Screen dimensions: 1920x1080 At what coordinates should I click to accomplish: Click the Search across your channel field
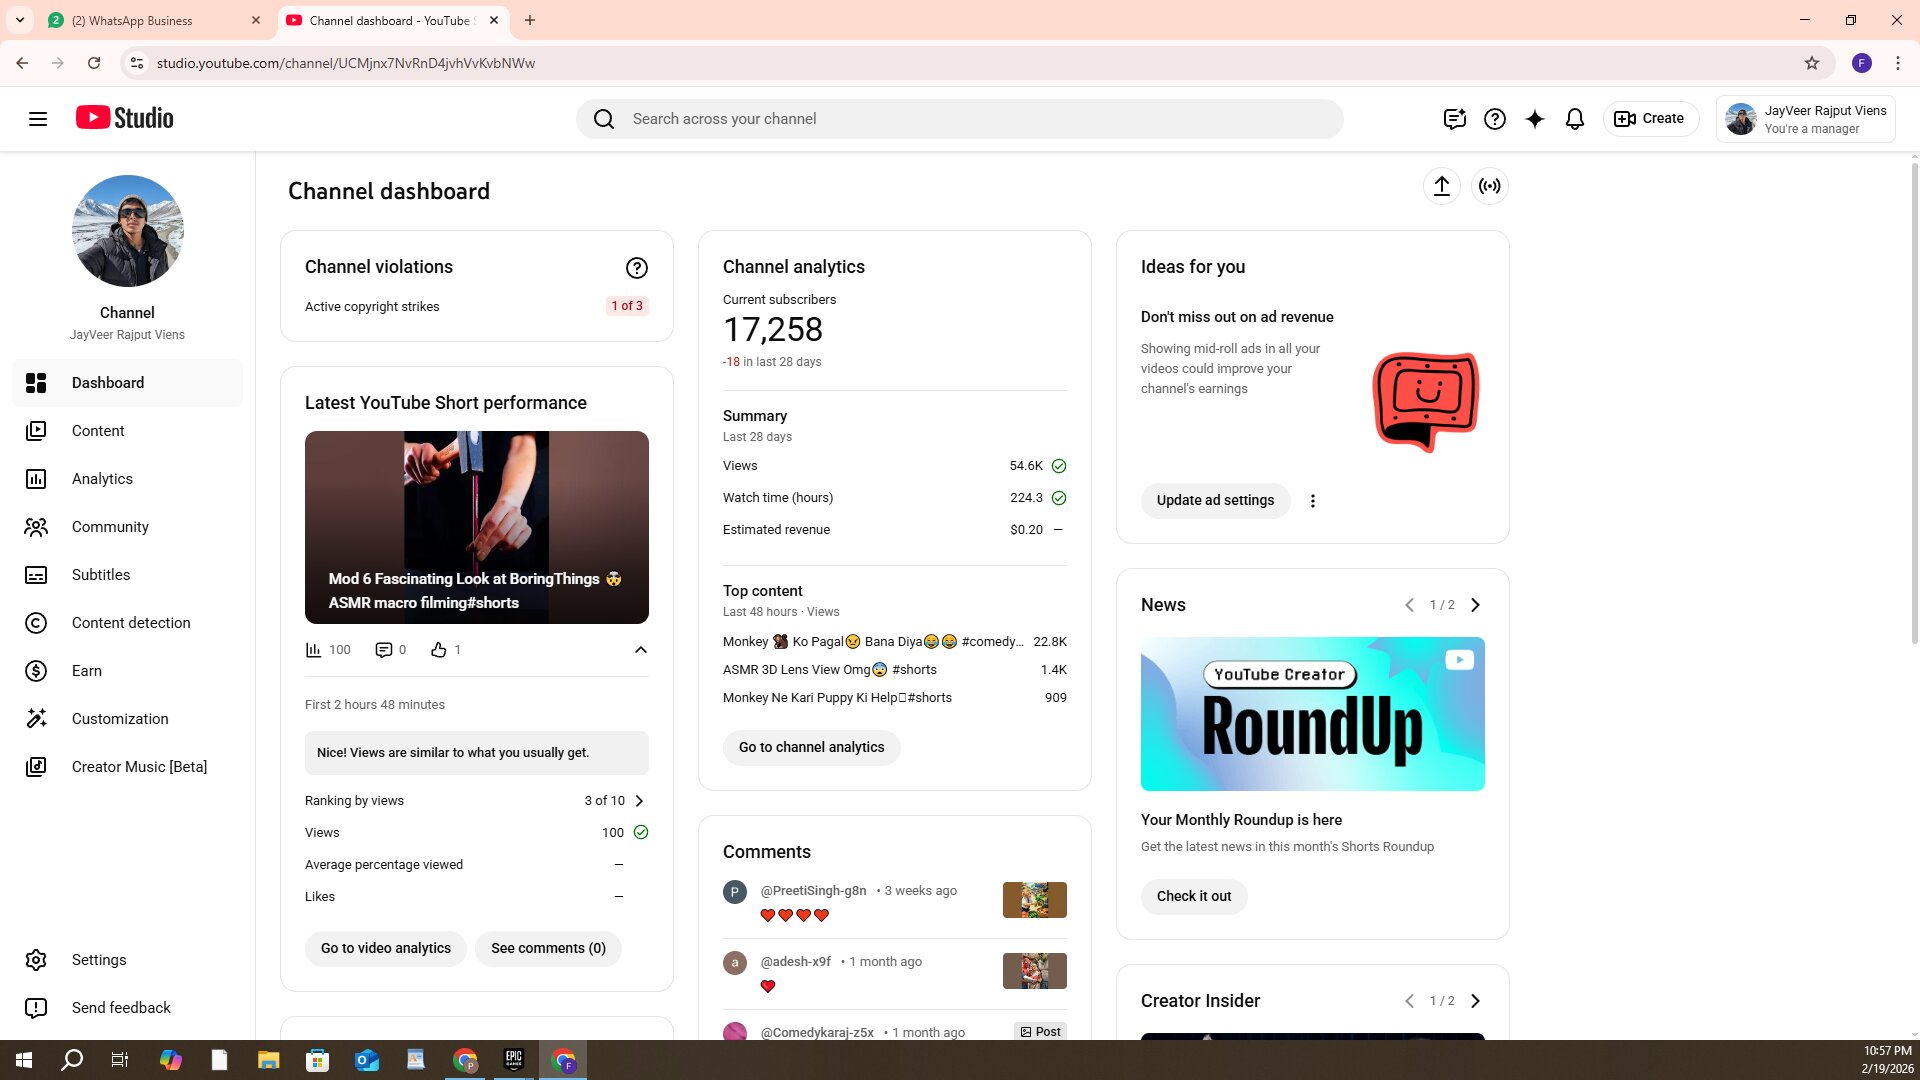pos(960,119)
